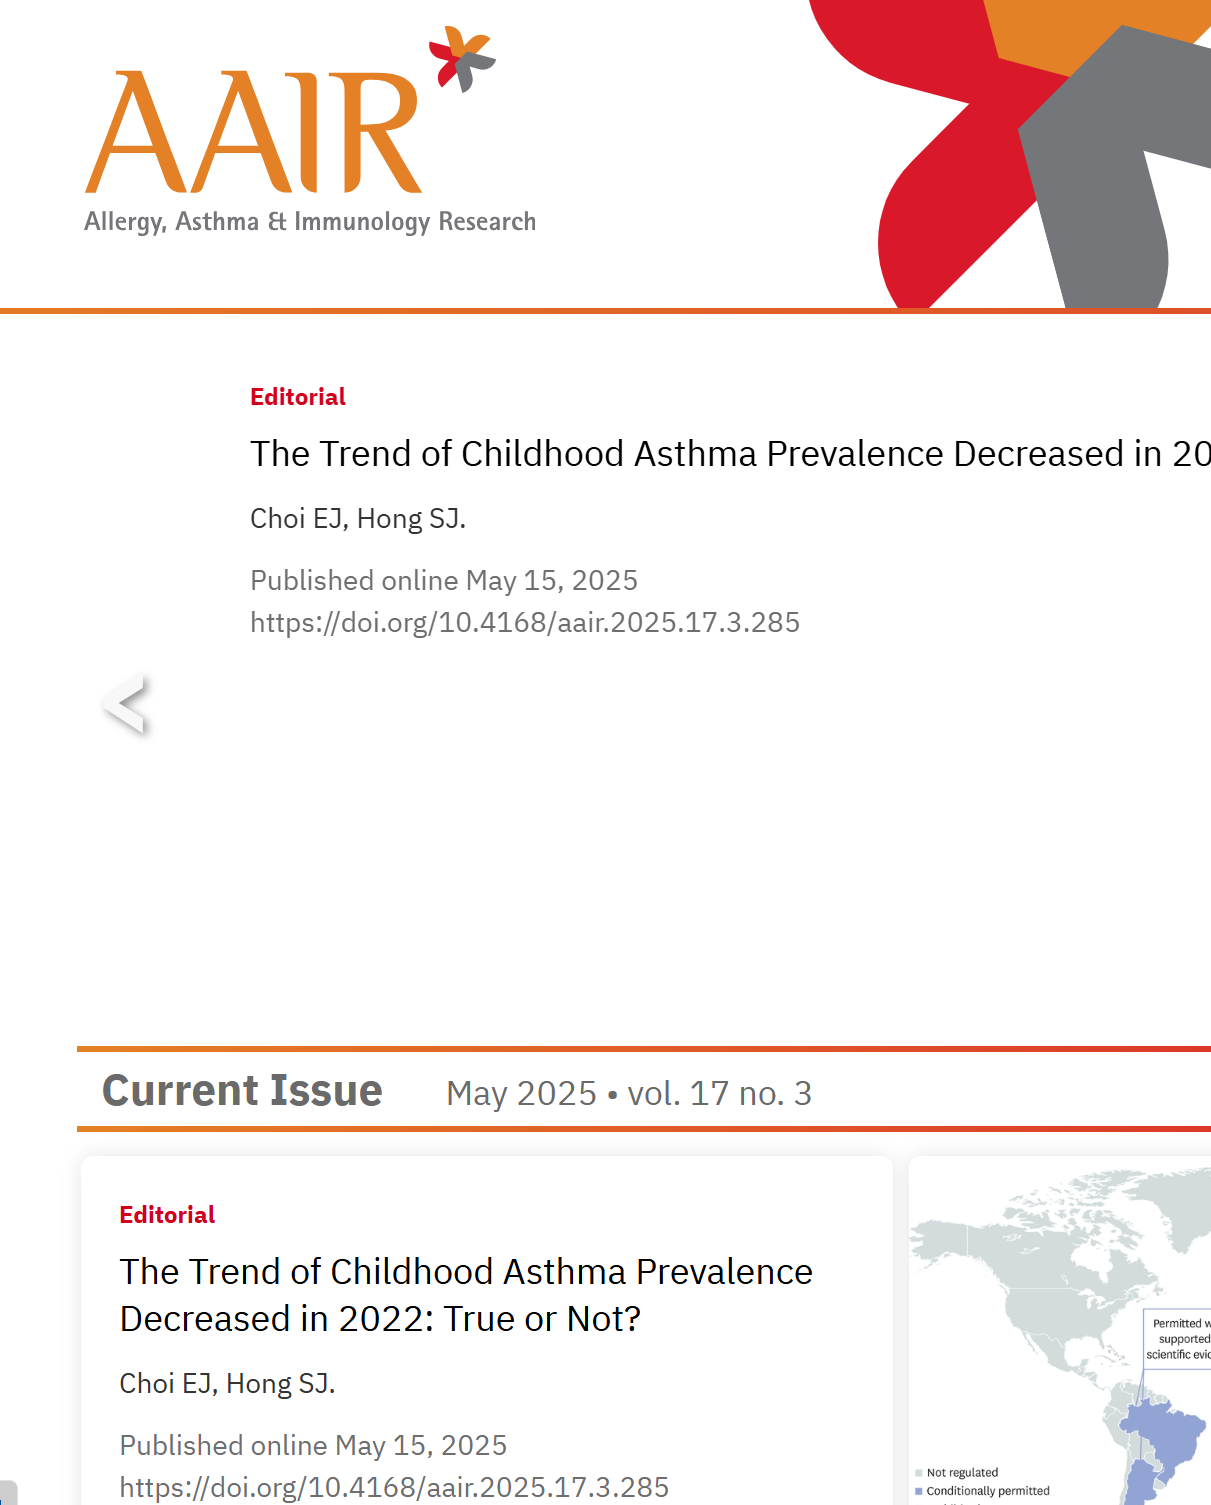Click the Editorial tag in the article card
This screenshot has height=1505, width=1211.
click(x=167, y=1215)
